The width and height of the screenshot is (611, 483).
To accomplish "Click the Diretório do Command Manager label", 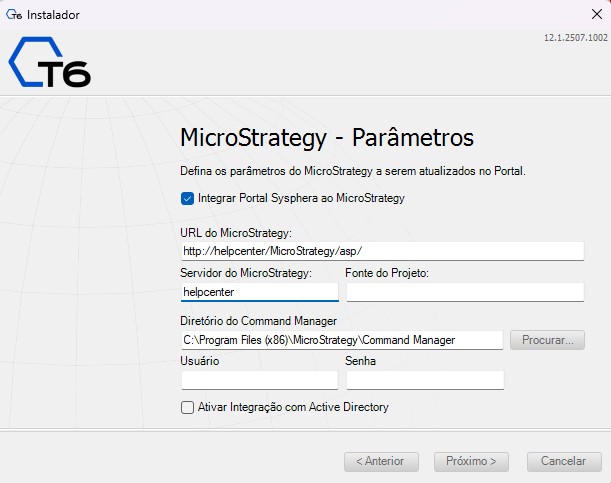I will (258, 321).
